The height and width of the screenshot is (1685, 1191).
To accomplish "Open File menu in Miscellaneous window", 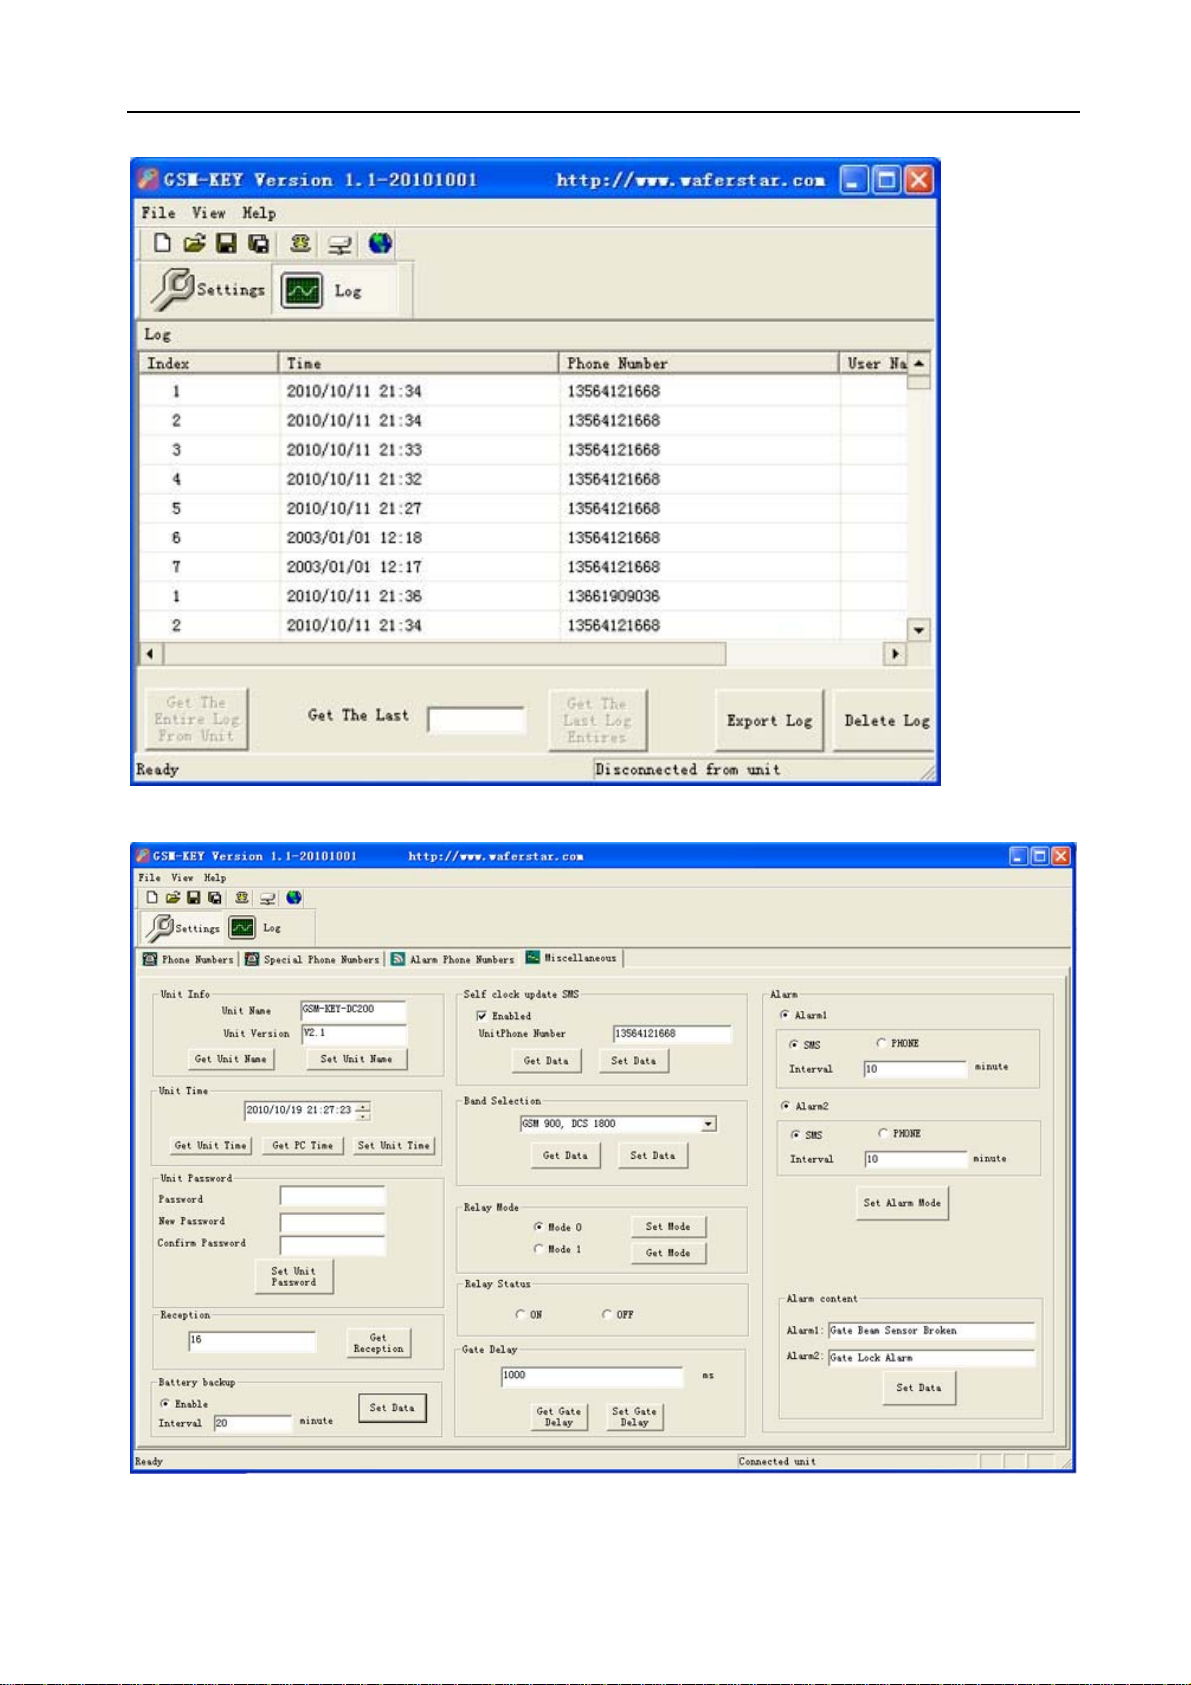I will tap(150, 878).
